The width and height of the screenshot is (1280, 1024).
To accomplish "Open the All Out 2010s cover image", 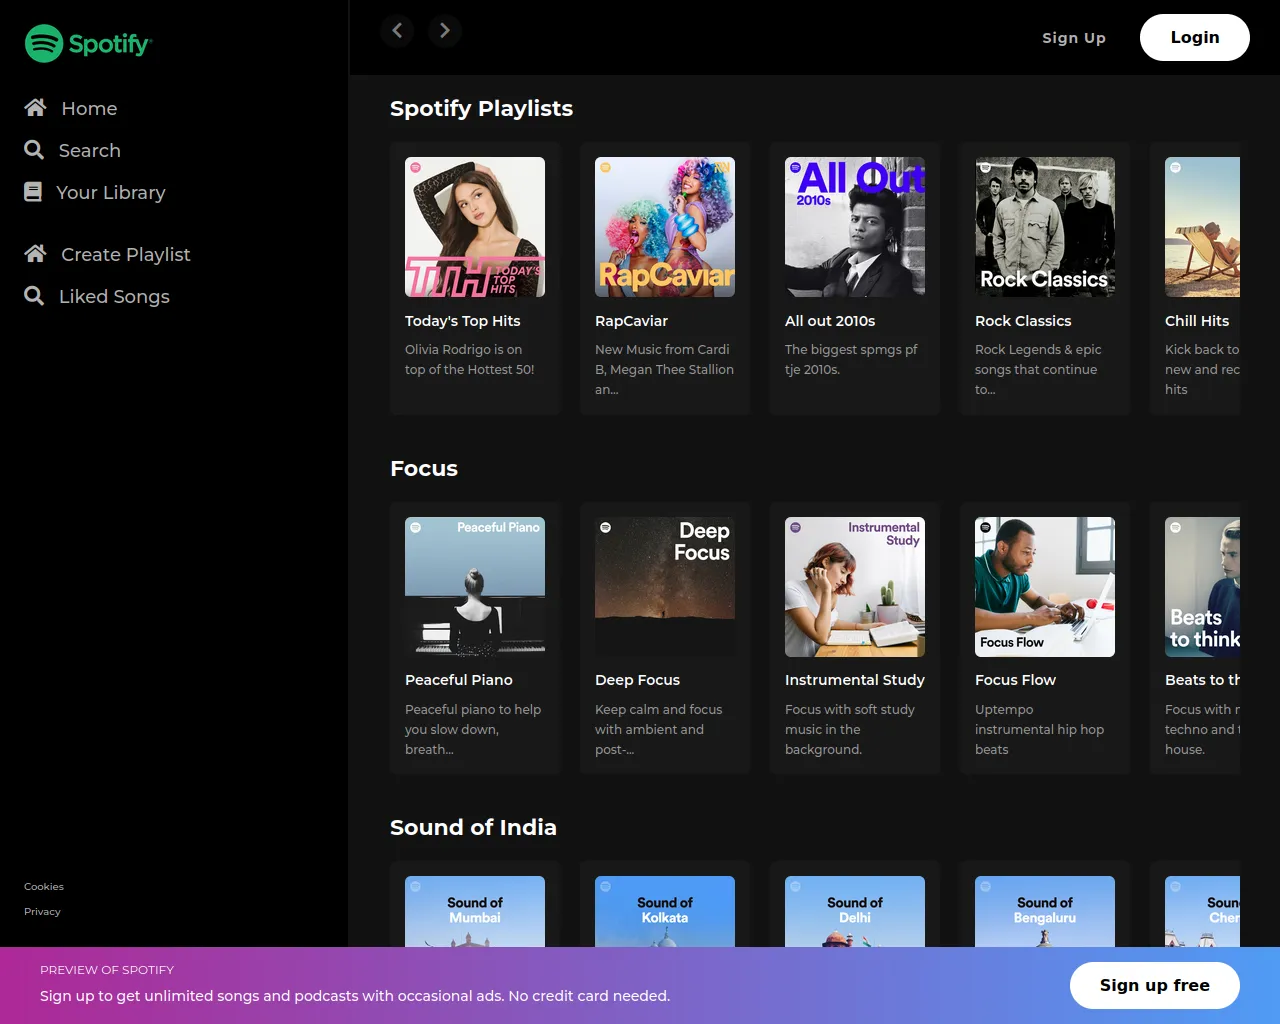I will pos(855,227).
